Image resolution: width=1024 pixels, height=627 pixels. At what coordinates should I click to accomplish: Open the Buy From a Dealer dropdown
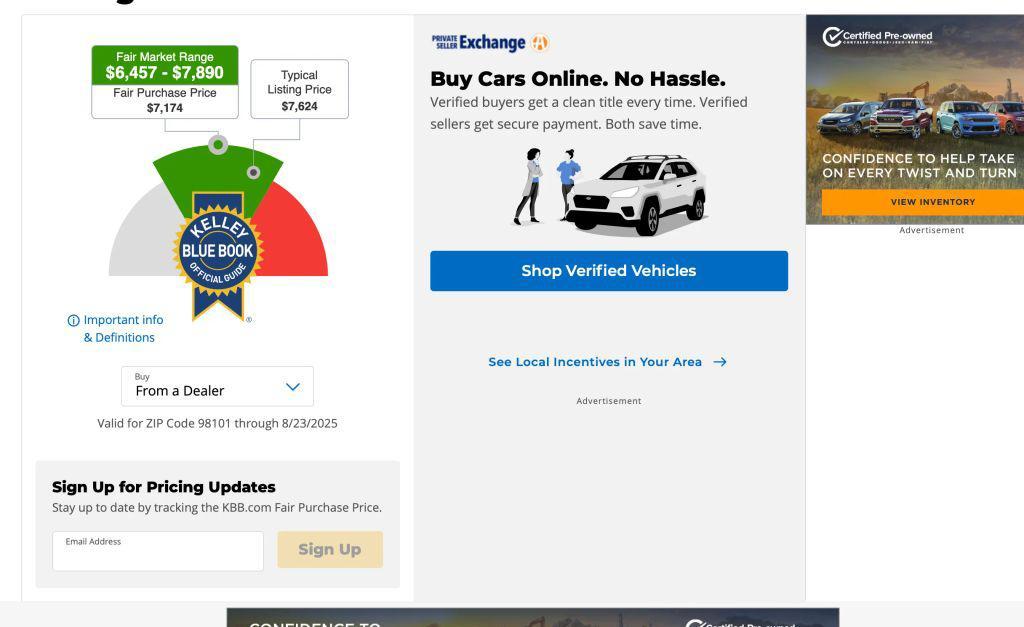tap(217, 386)
